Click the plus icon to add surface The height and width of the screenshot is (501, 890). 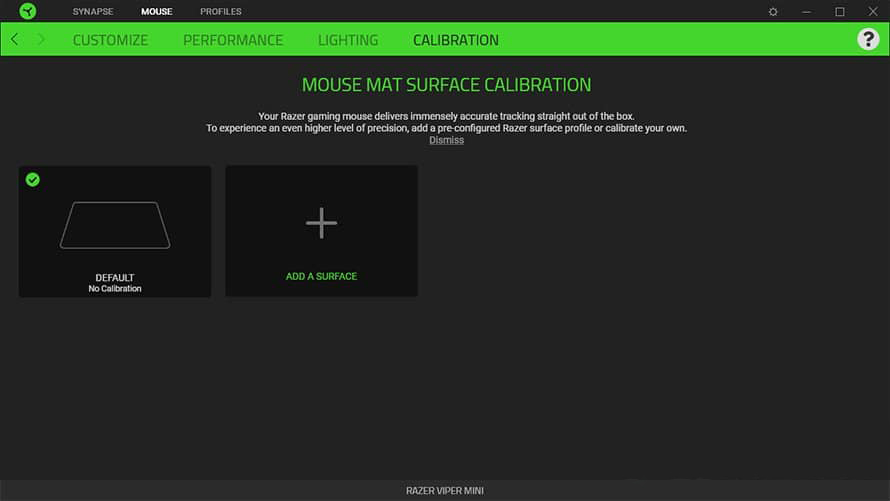[x=321, y=223]
